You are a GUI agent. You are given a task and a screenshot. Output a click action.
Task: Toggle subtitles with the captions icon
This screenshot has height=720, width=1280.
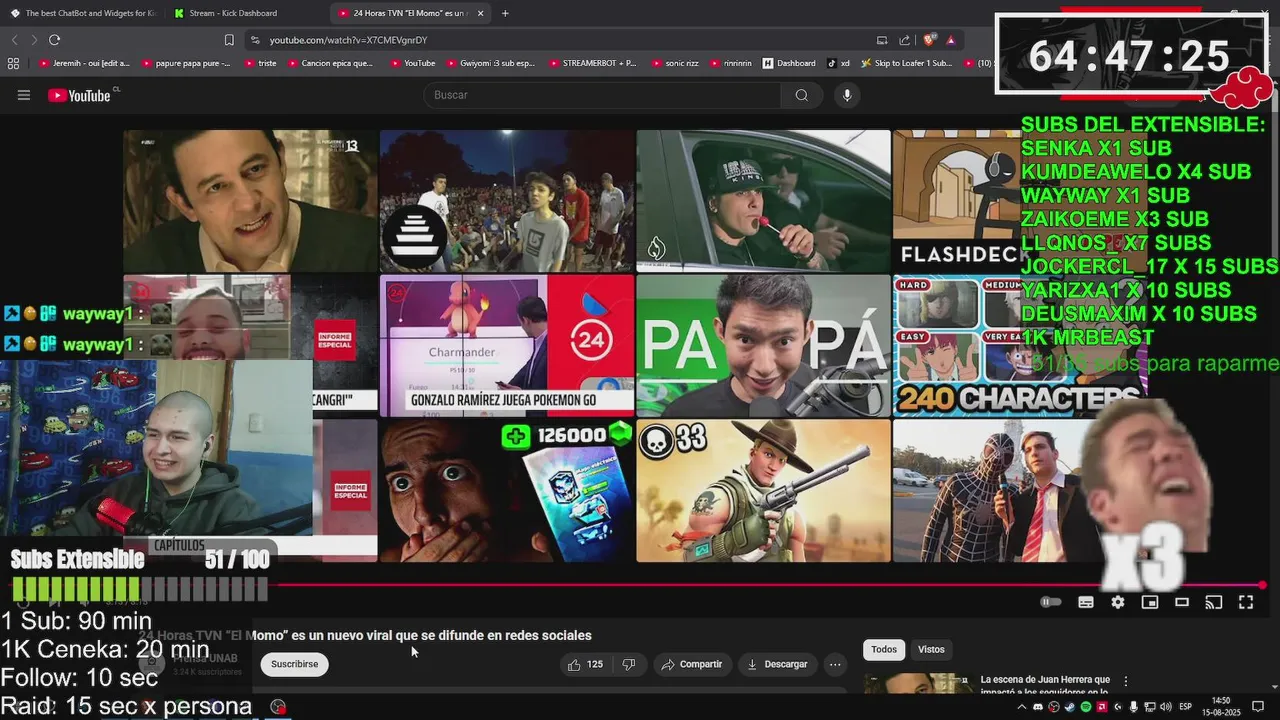(x=1086, y=602)
